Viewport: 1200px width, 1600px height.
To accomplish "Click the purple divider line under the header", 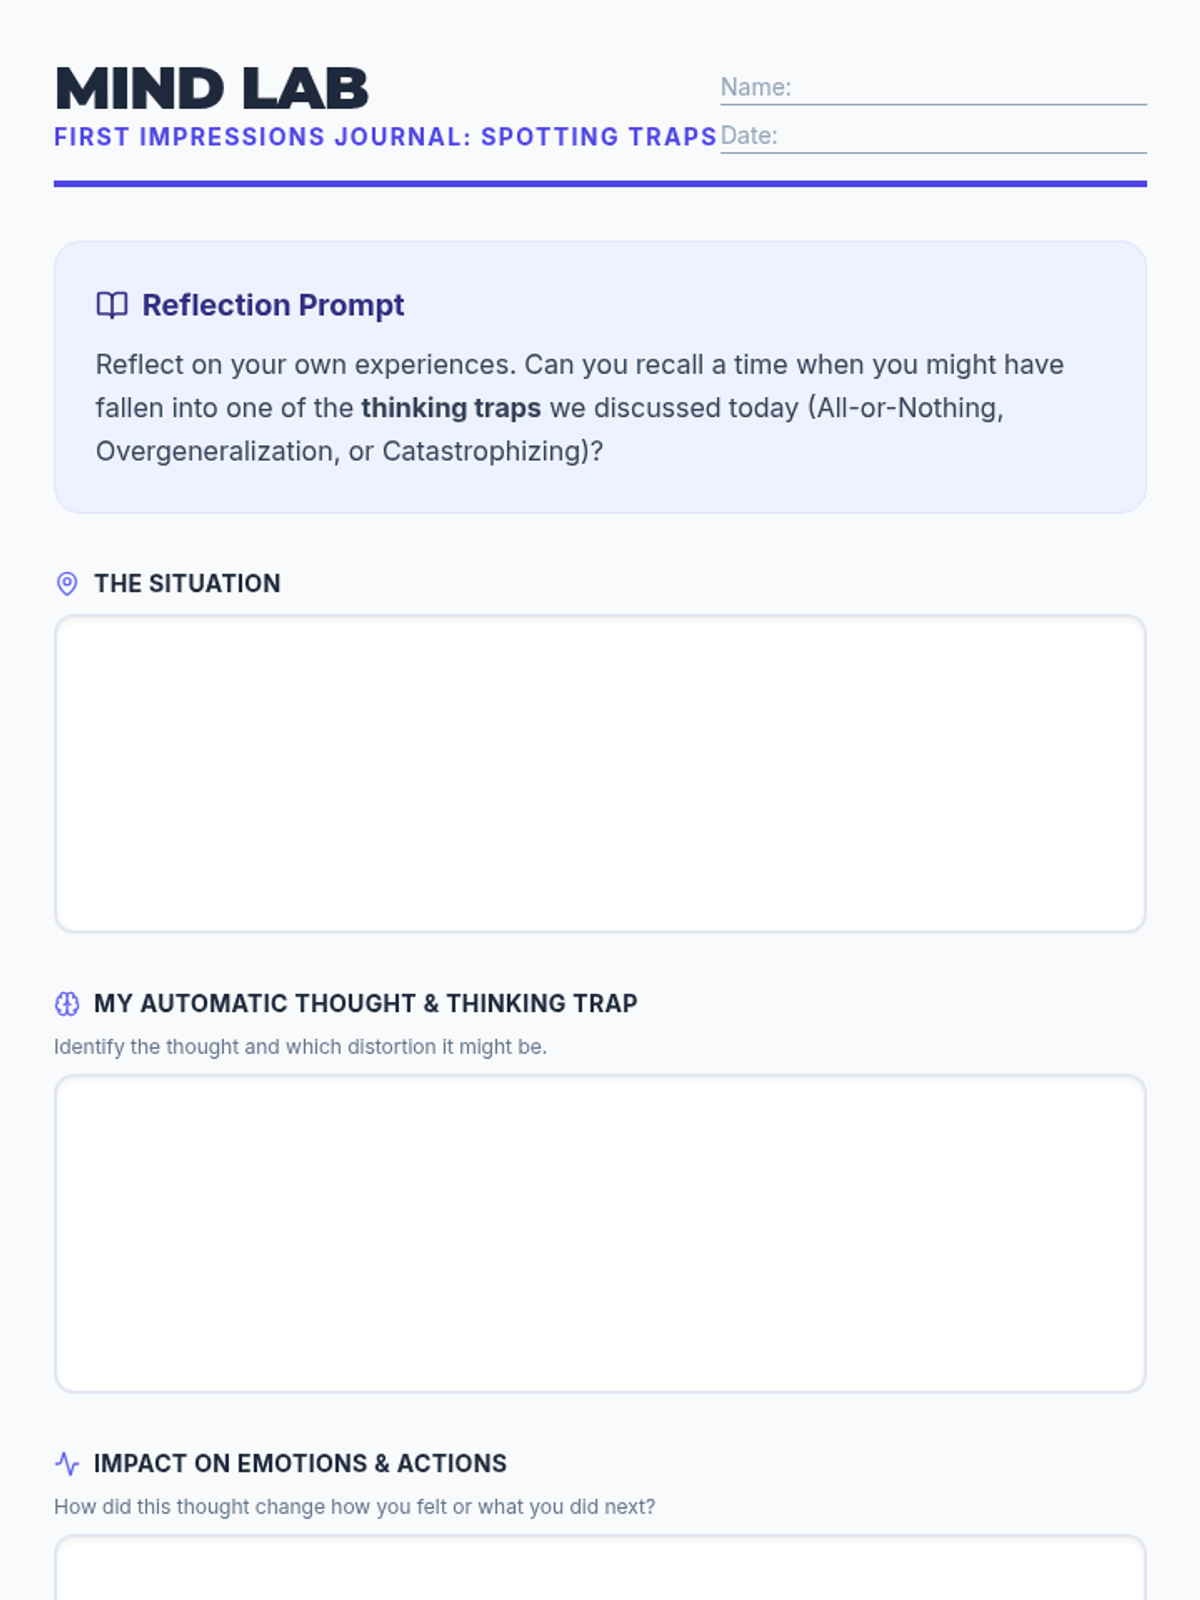I will click(x=600, y=184).
